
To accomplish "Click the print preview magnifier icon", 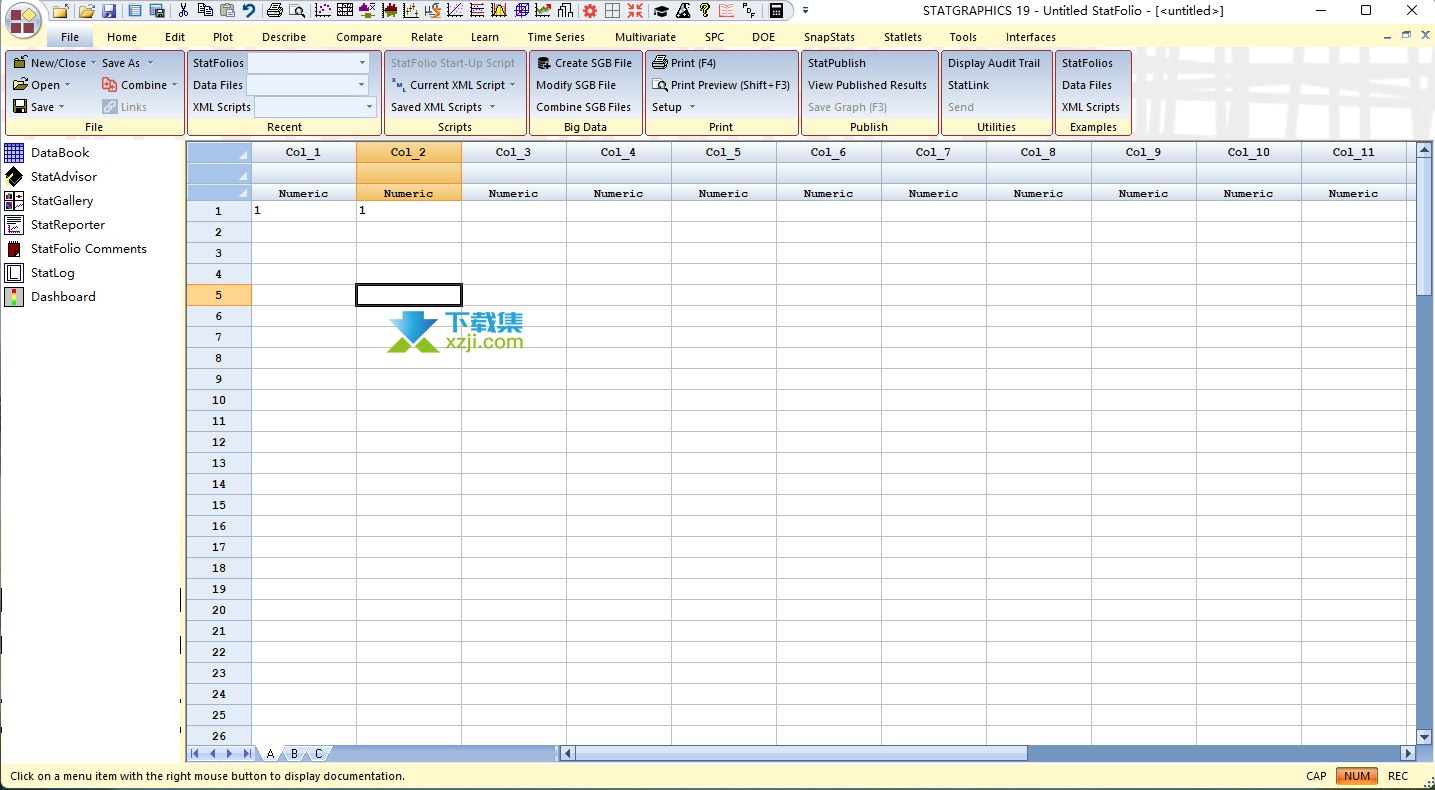I will point(297,11).
